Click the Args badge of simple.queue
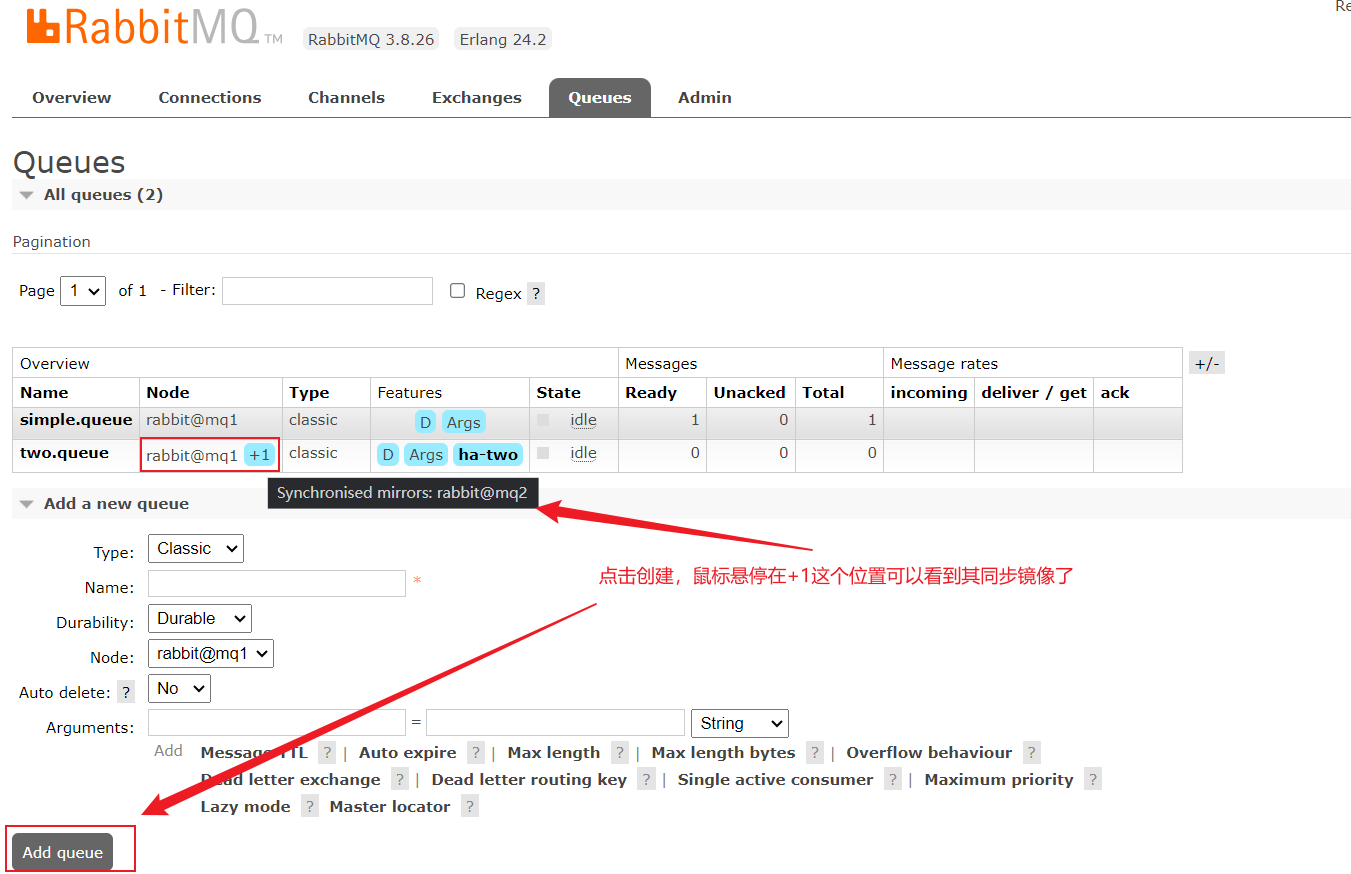 [x=463, y=422]
